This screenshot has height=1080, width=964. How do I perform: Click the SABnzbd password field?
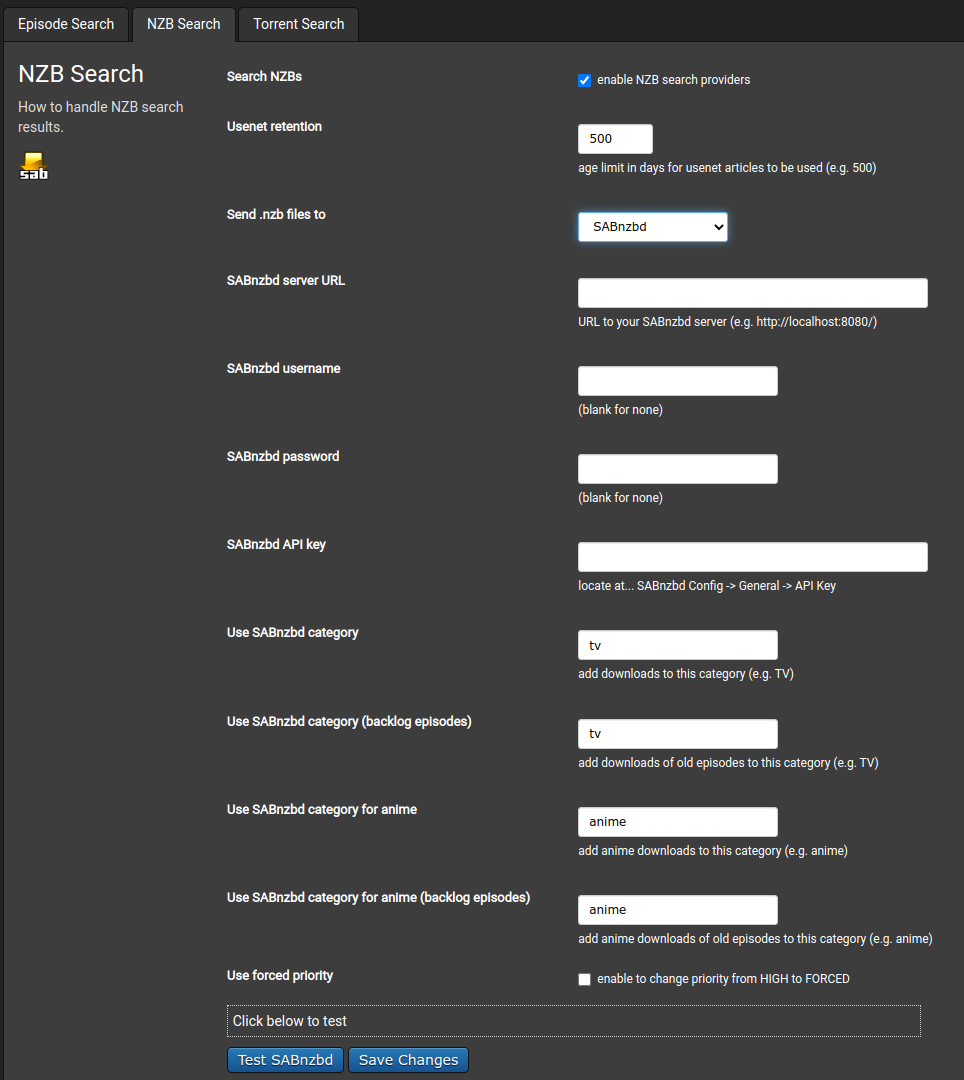(678, 469)
